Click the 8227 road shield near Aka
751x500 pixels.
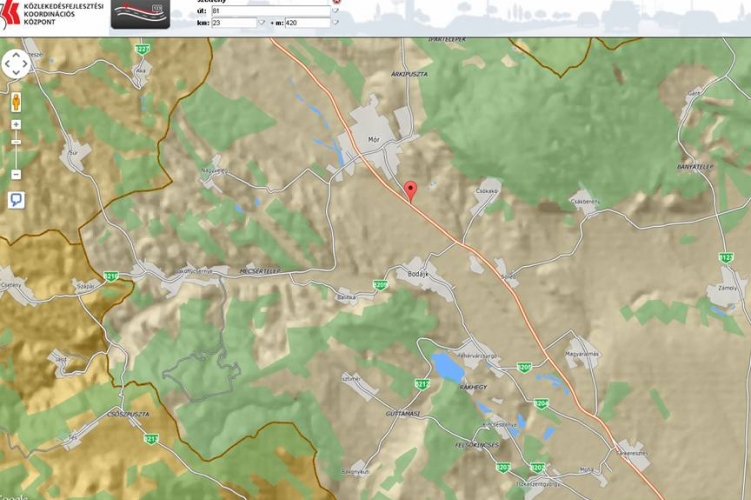[x=141, y=48]
